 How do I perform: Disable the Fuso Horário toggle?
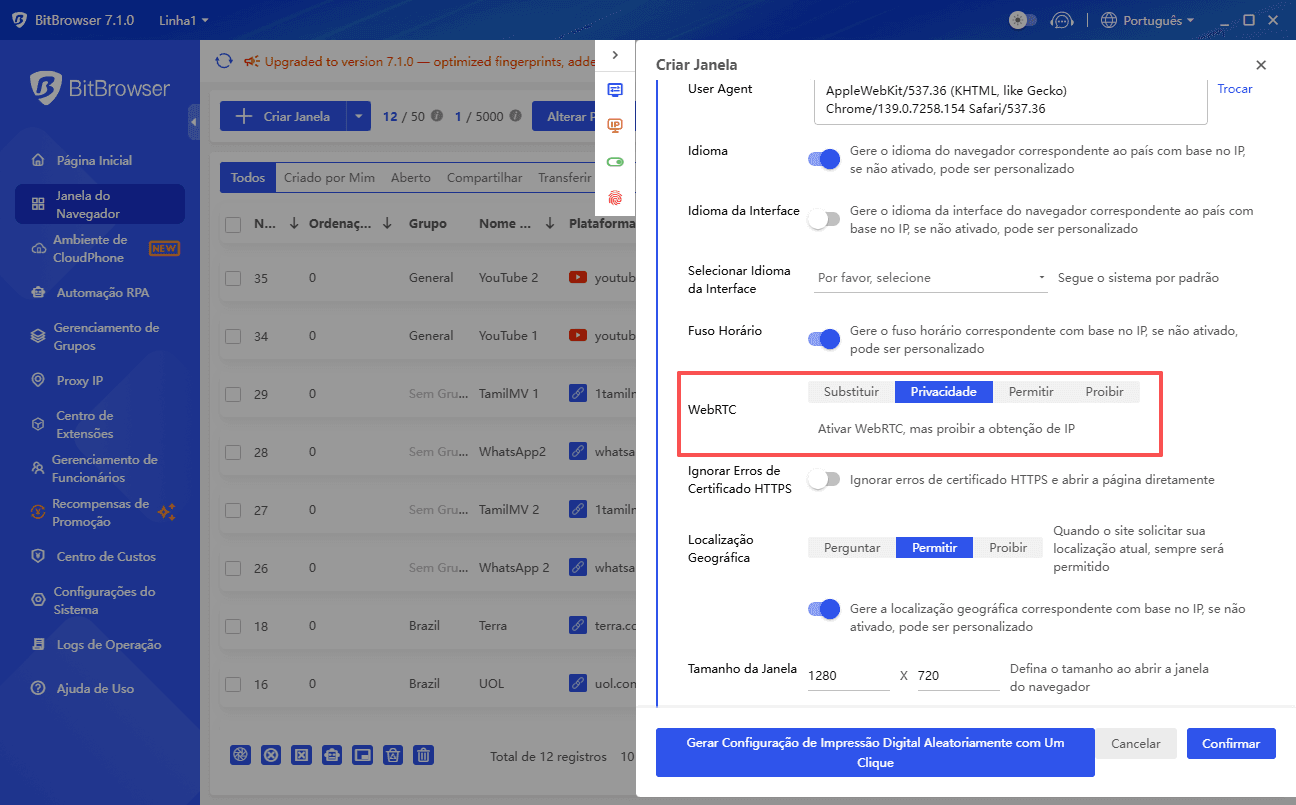pos(823,339)
